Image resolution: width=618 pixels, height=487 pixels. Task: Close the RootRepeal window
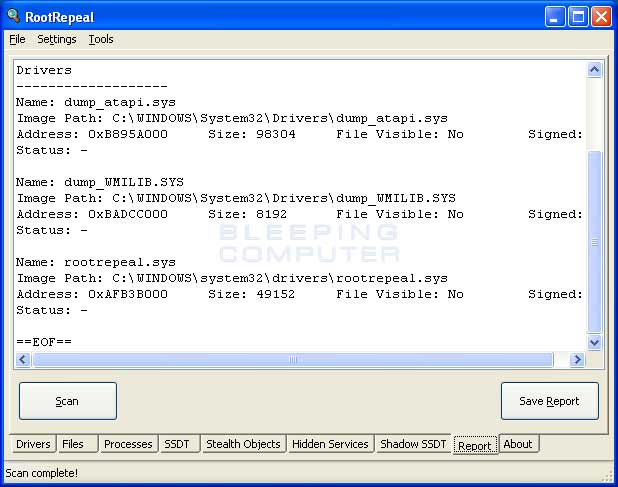pos(601,17)
